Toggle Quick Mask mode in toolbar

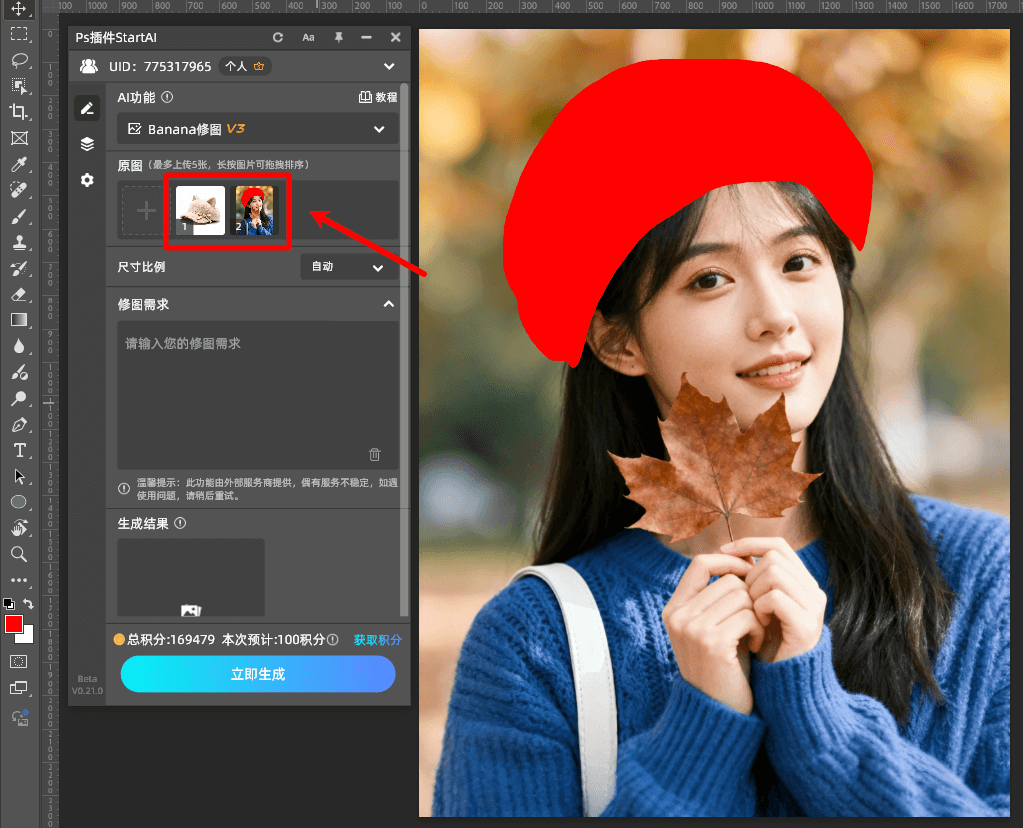pyautogui.click(x=19, y=662)
